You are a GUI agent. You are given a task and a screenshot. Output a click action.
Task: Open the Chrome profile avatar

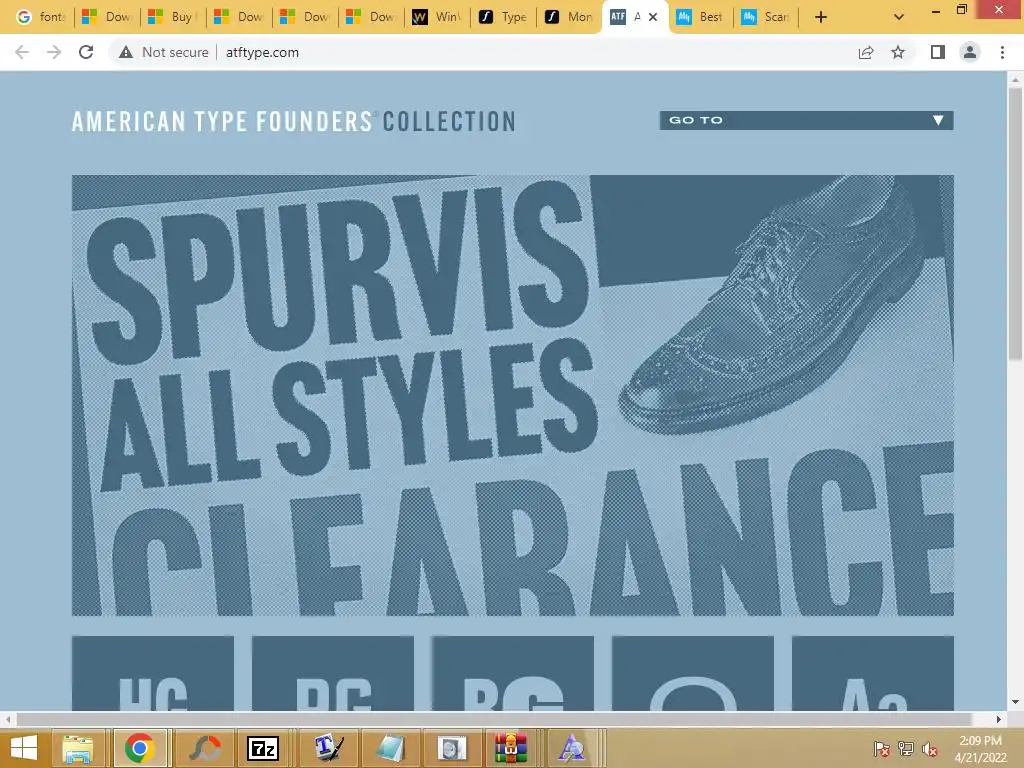(x=970, y=52)
